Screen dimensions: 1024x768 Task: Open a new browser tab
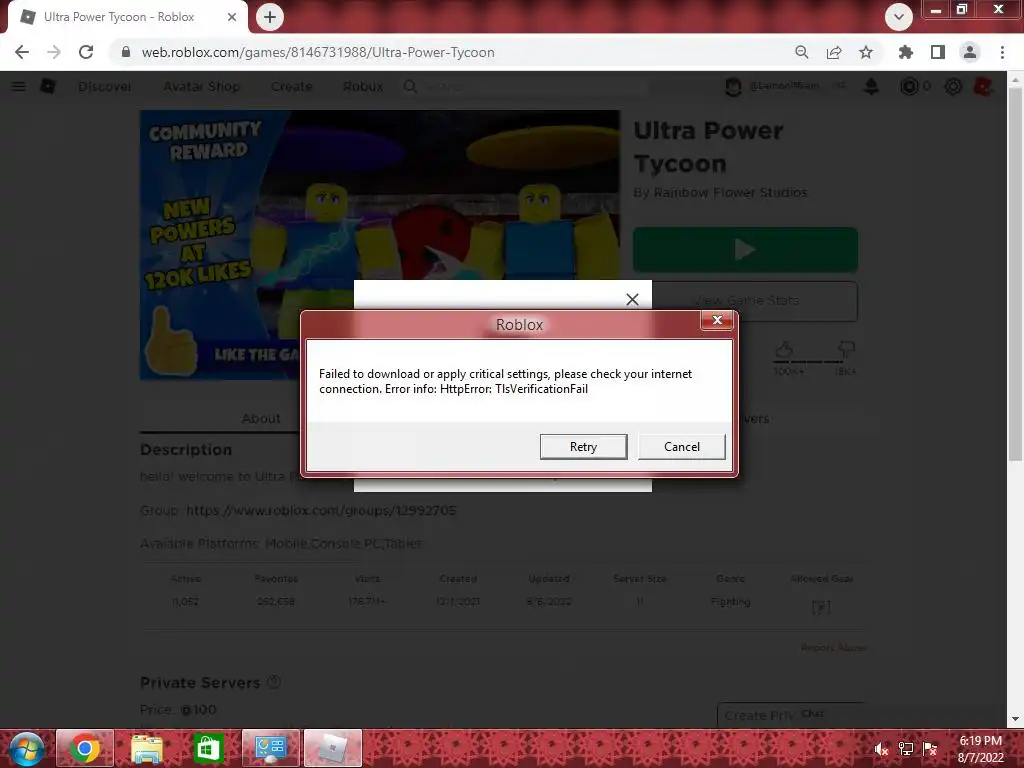point(270,17)
